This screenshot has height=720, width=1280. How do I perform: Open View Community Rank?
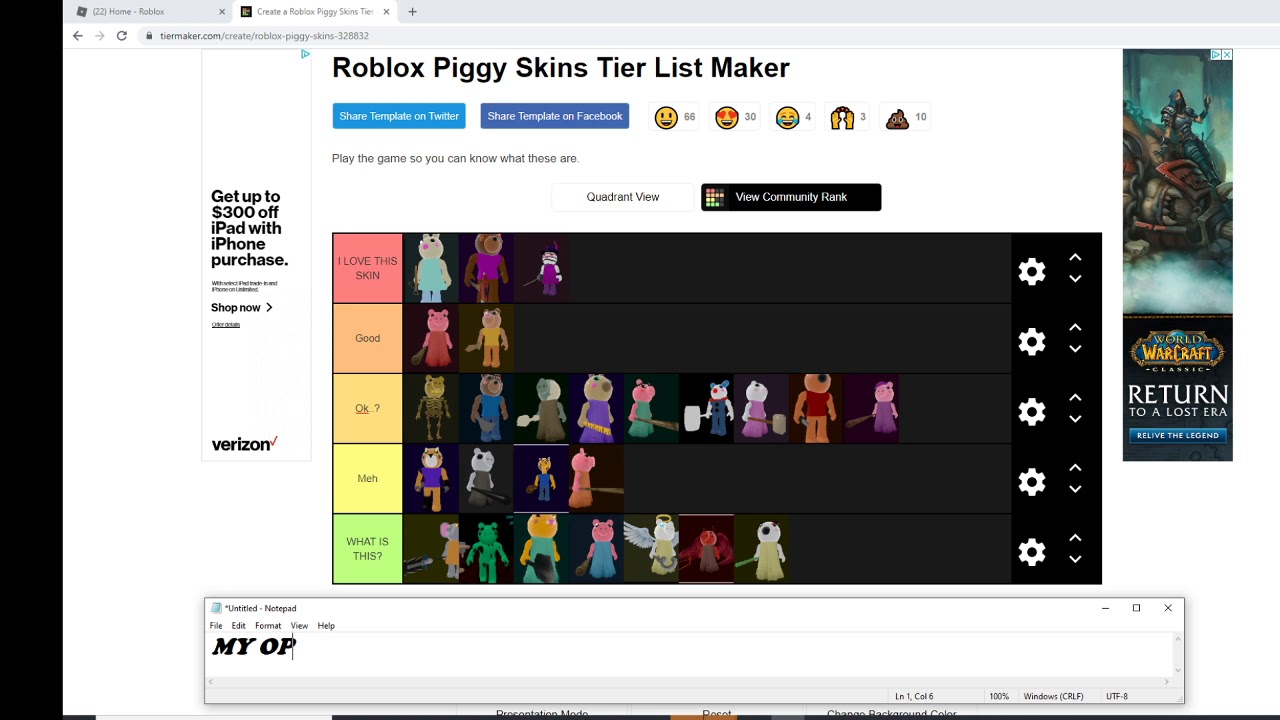pyautogui.click(x=791, y=197)
